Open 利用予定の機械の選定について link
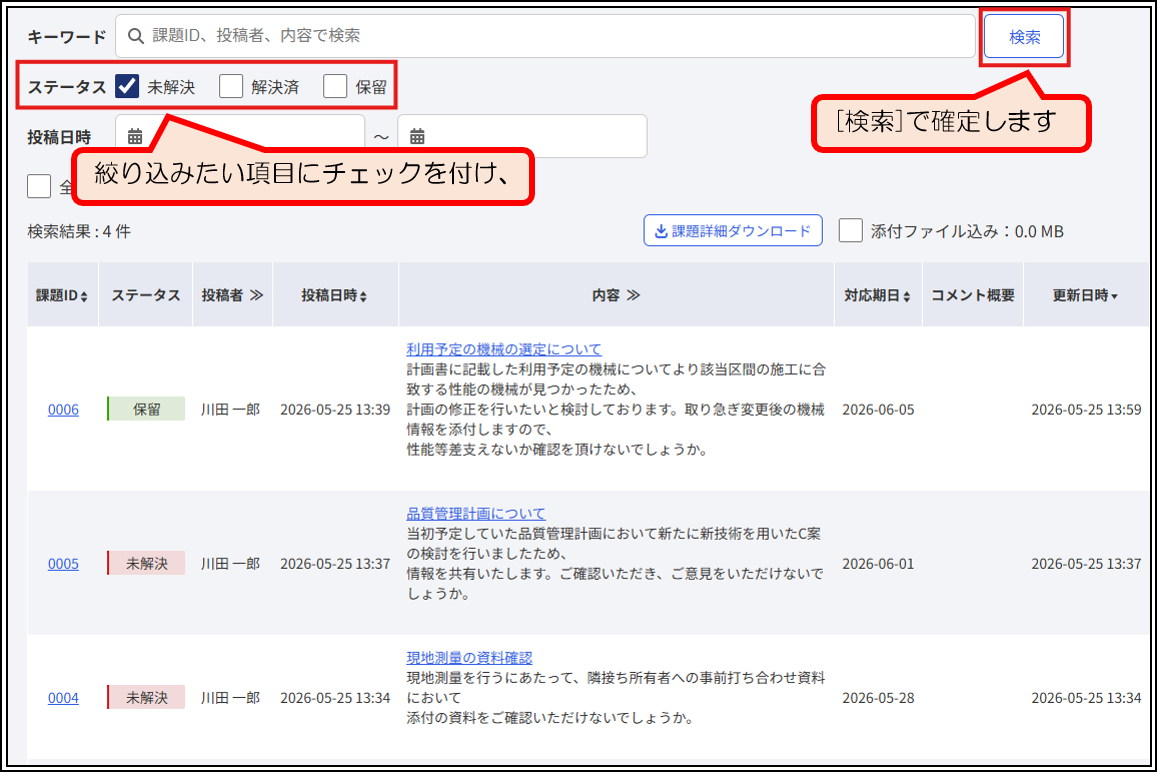 pos(504,349)
